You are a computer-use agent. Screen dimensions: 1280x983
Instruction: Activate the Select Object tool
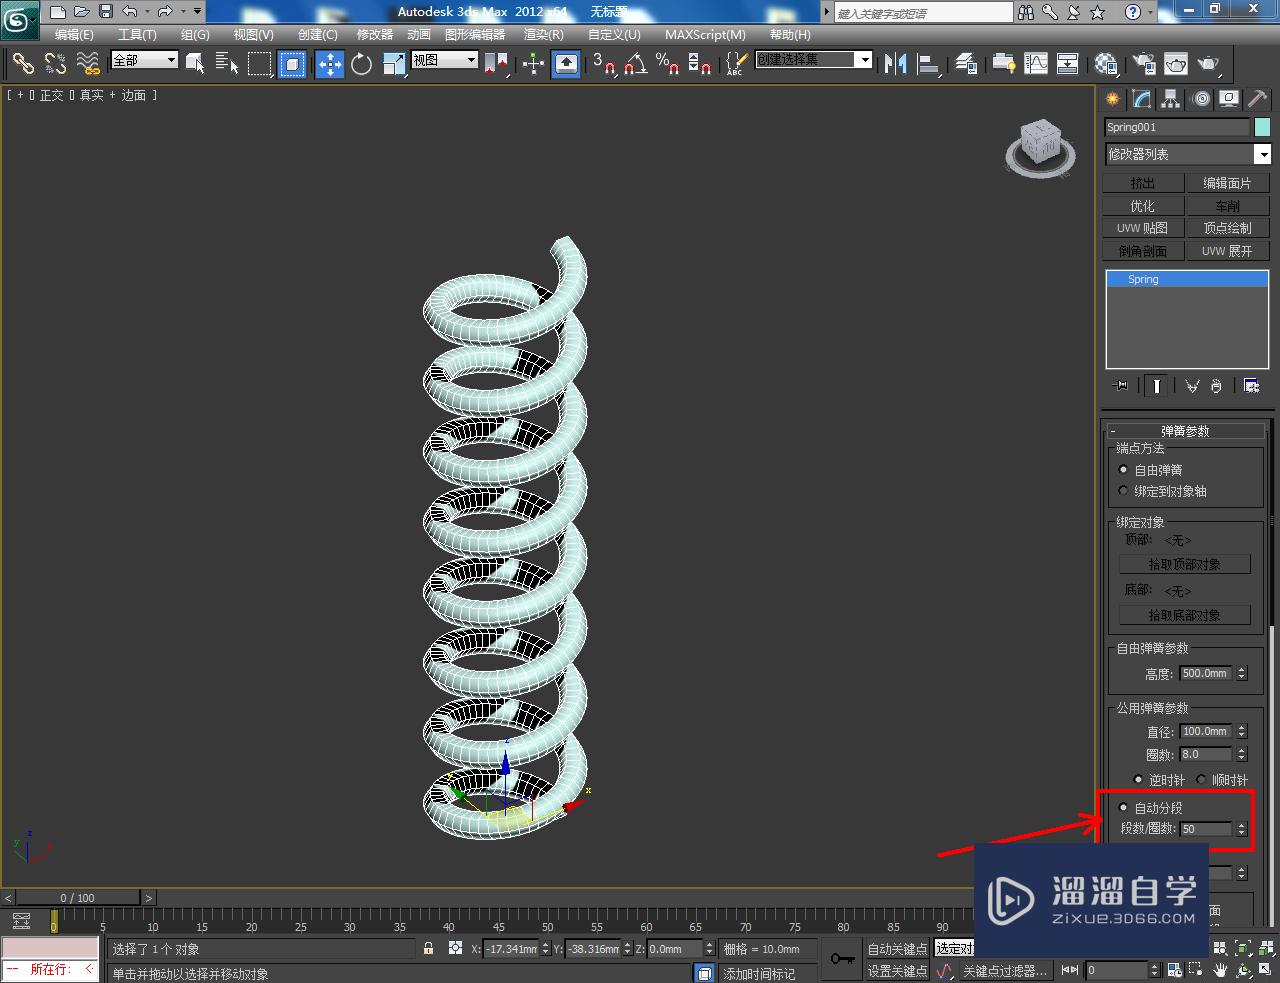coord(195,64)
